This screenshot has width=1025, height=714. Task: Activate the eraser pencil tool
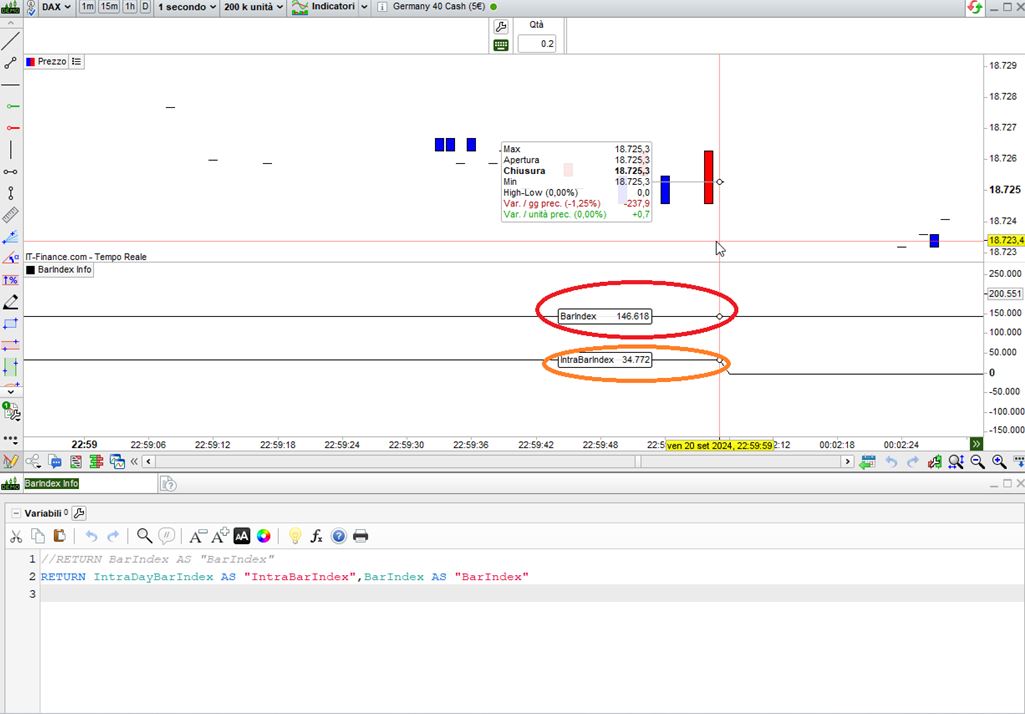(10, 302)
